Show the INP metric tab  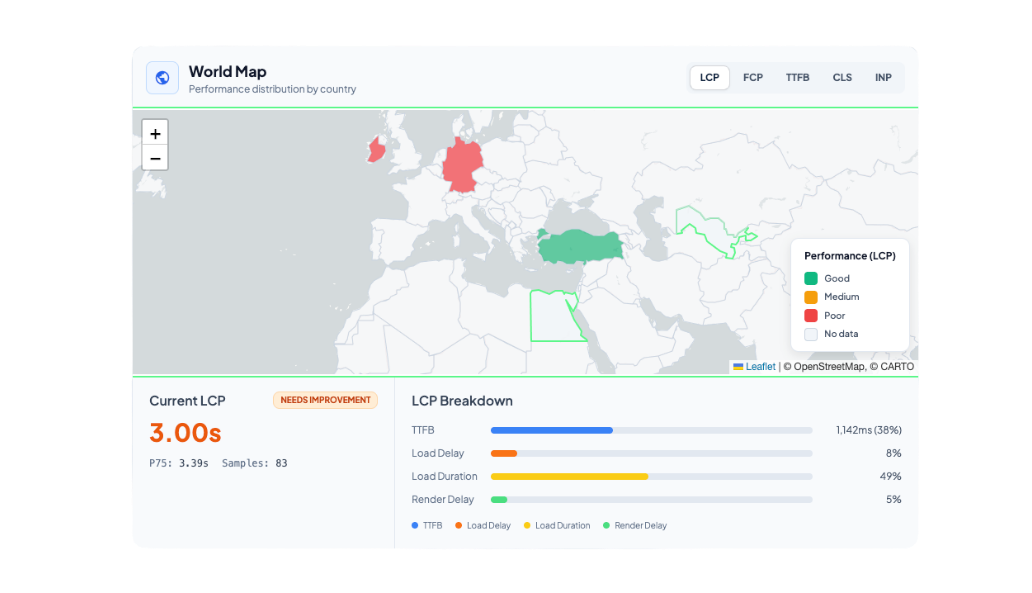tap(883, 78)
